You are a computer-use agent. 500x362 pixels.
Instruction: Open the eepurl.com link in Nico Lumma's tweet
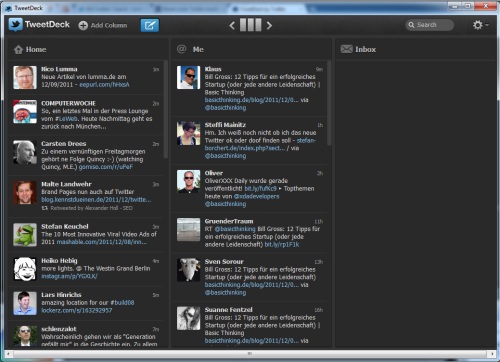pos(104,85)
